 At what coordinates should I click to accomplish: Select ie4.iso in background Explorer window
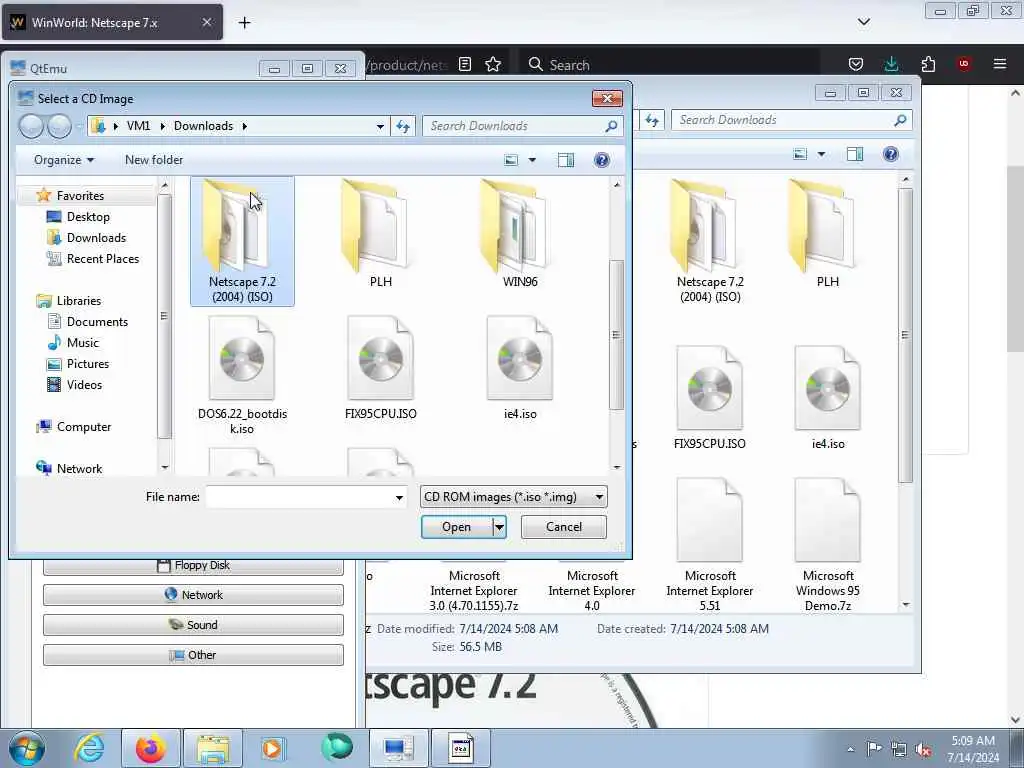[828, 398]
